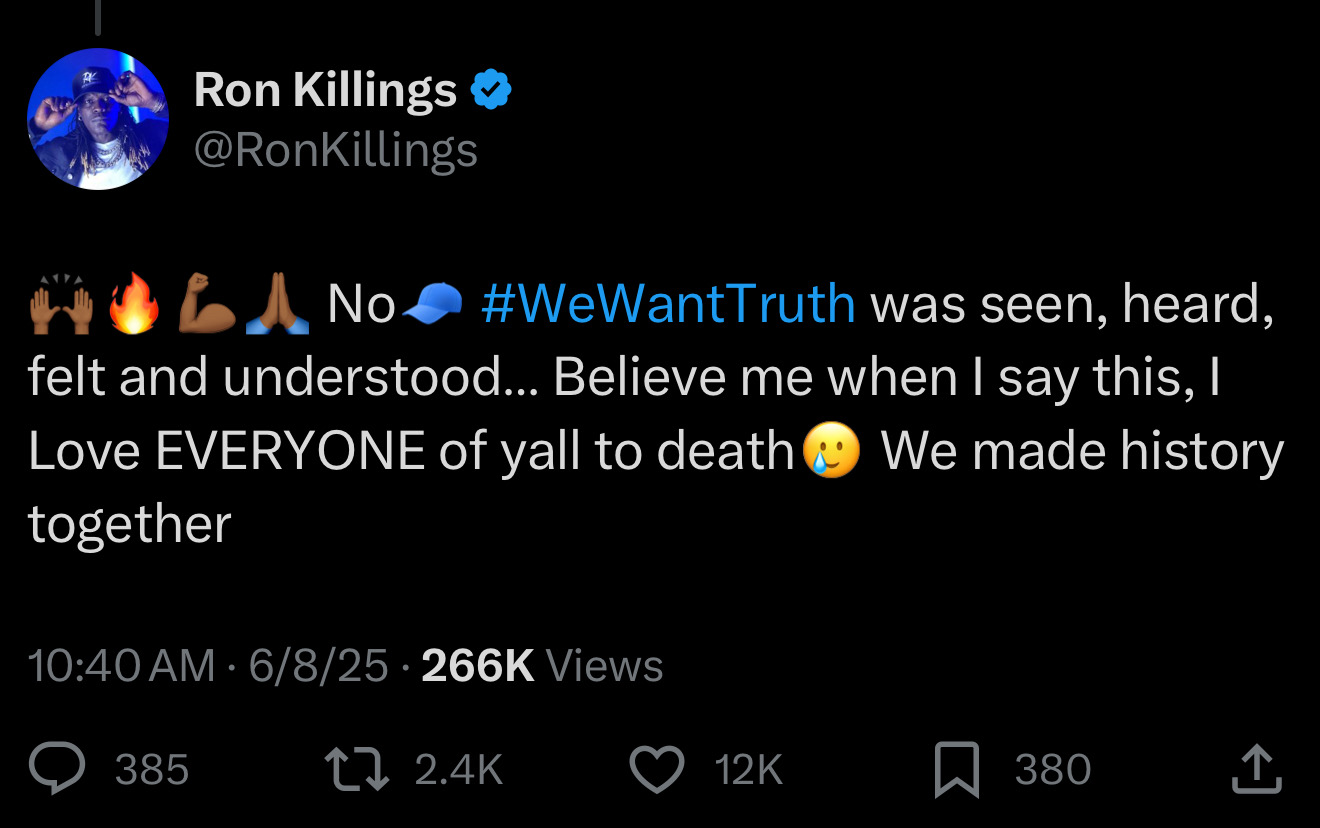The width and height of the screenshot is (1320, 828).
Task: Open the #WeWantTruth hashtag
Action: pyautogui.click(x=668, y=304)
